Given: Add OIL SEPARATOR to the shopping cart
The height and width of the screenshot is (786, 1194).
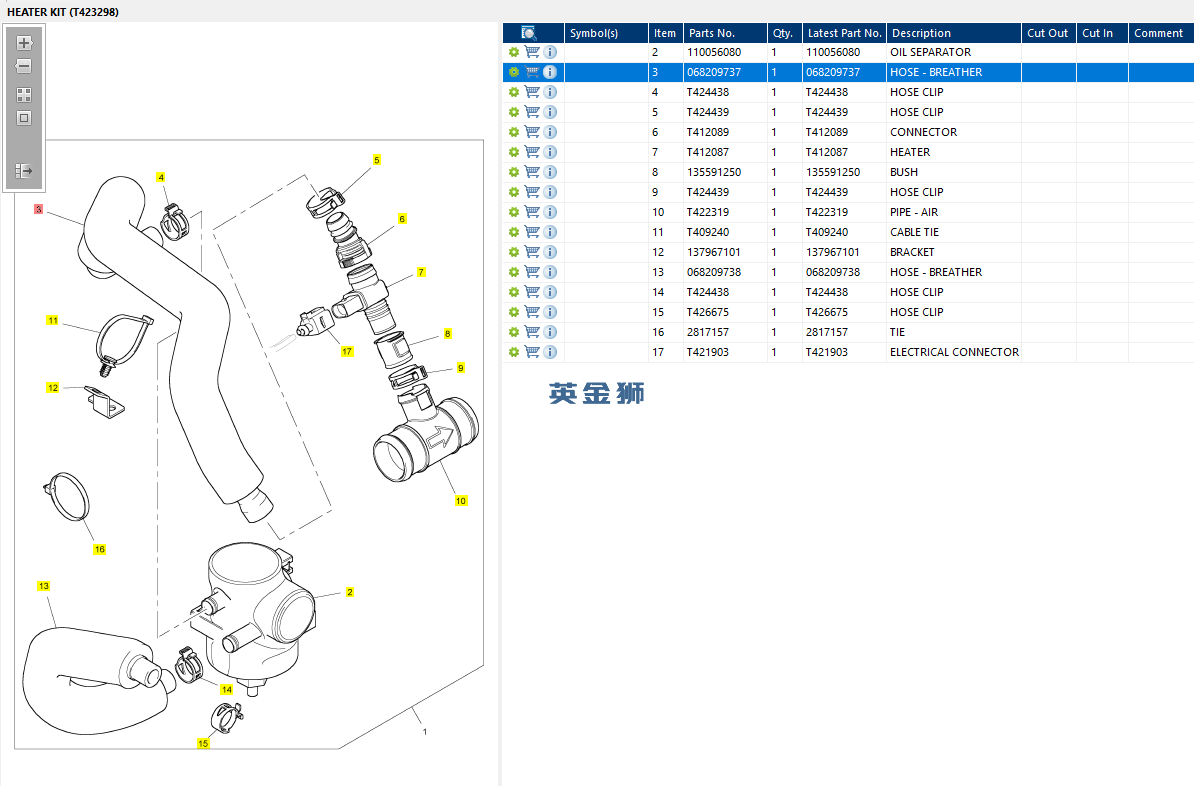Looking at the screenshot, I should [532, 52].
